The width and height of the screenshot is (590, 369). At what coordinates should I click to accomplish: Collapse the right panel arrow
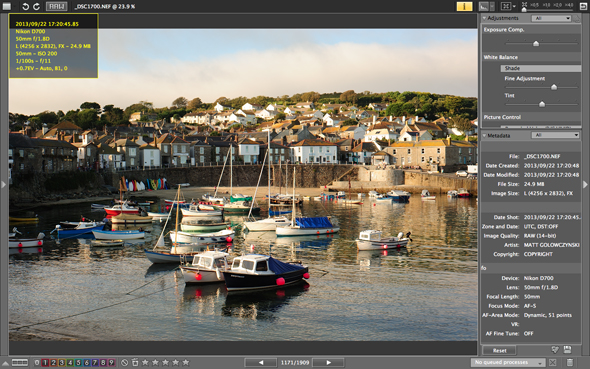pos(585,184)
